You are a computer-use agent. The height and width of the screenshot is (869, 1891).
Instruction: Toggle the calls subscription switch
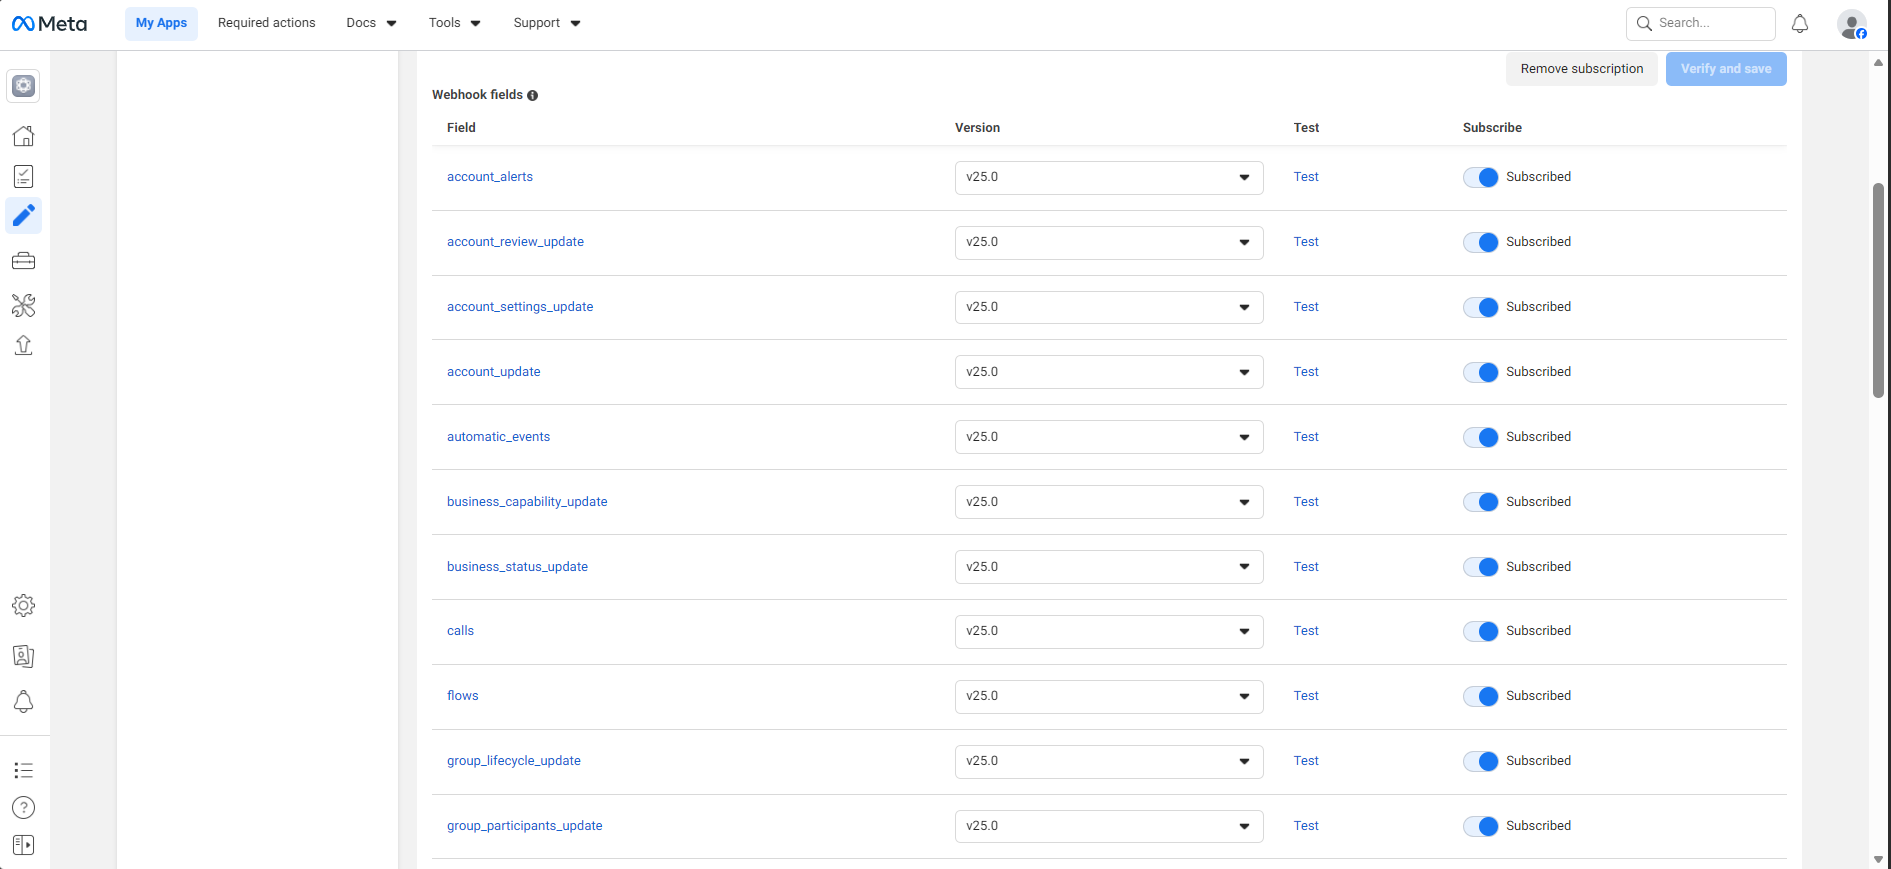tap(1481, 631)
